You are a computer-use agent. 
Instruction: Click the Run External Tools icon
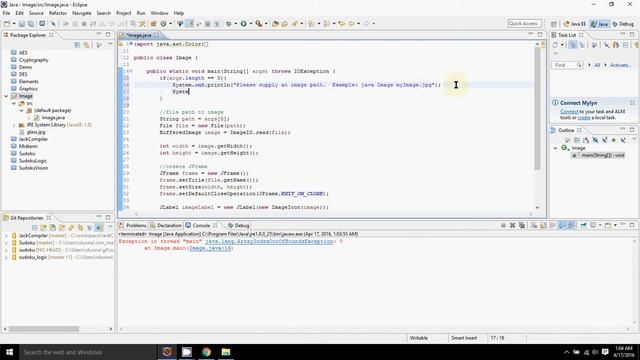coord(258,24)
